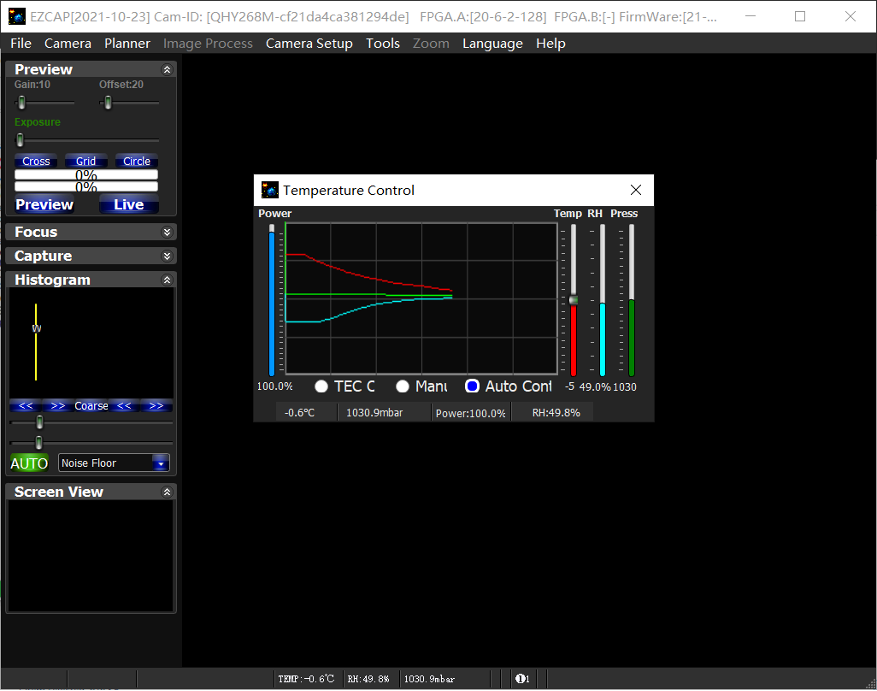Click the Cross overlay button
Image resolution: width=877 pixels, height=691 pixels.
click(36, 161)
